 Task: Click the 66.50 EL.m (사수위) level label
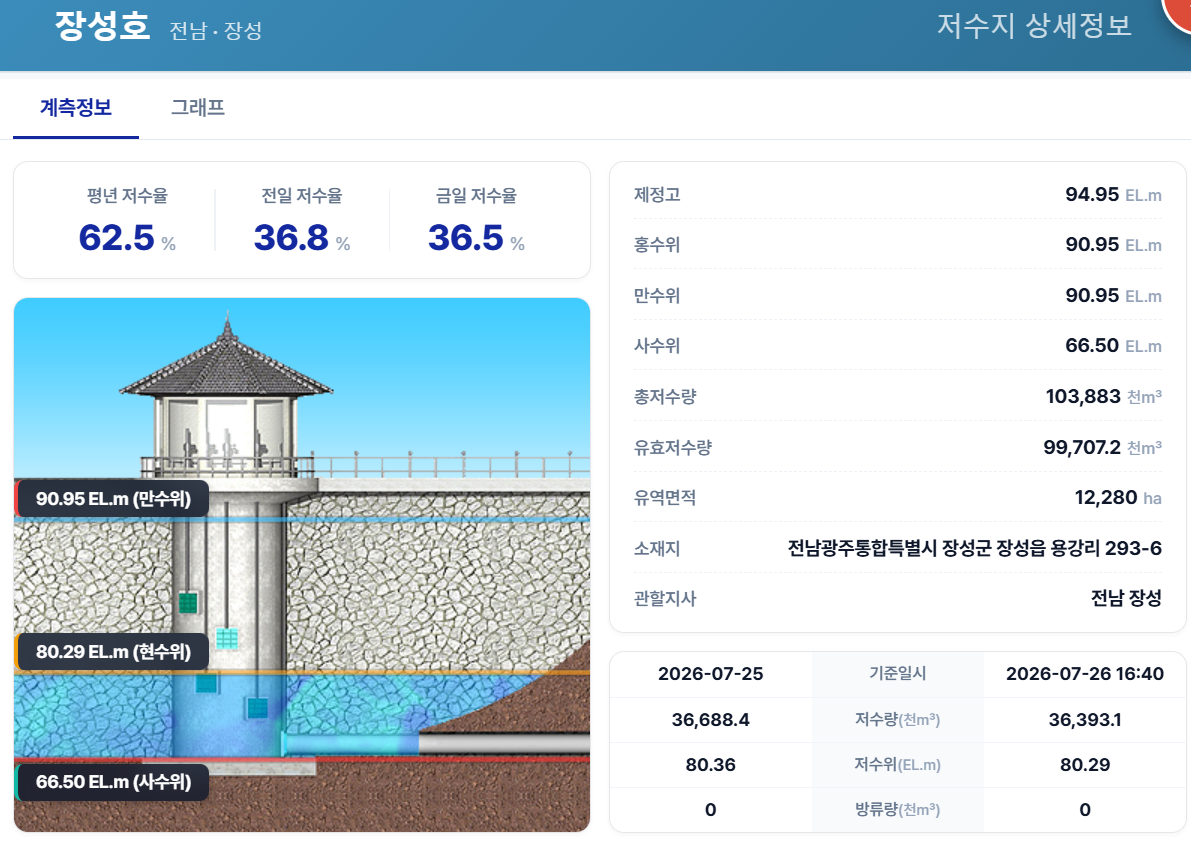click(112, 782)
